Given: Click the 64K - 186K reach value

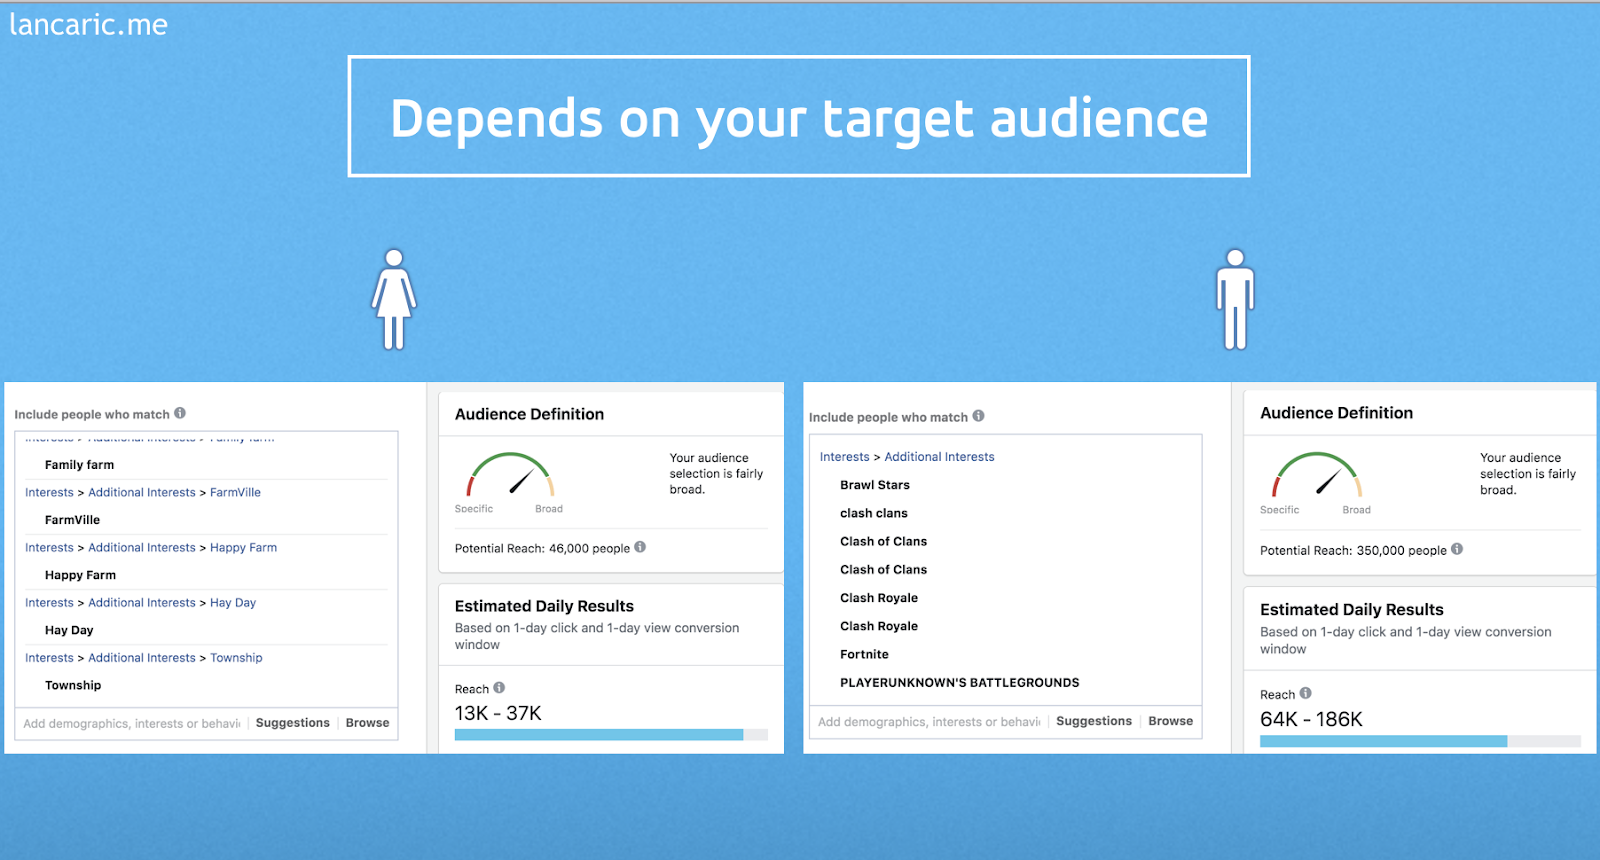Looking at the screenshot, I should click(1311, 719).
